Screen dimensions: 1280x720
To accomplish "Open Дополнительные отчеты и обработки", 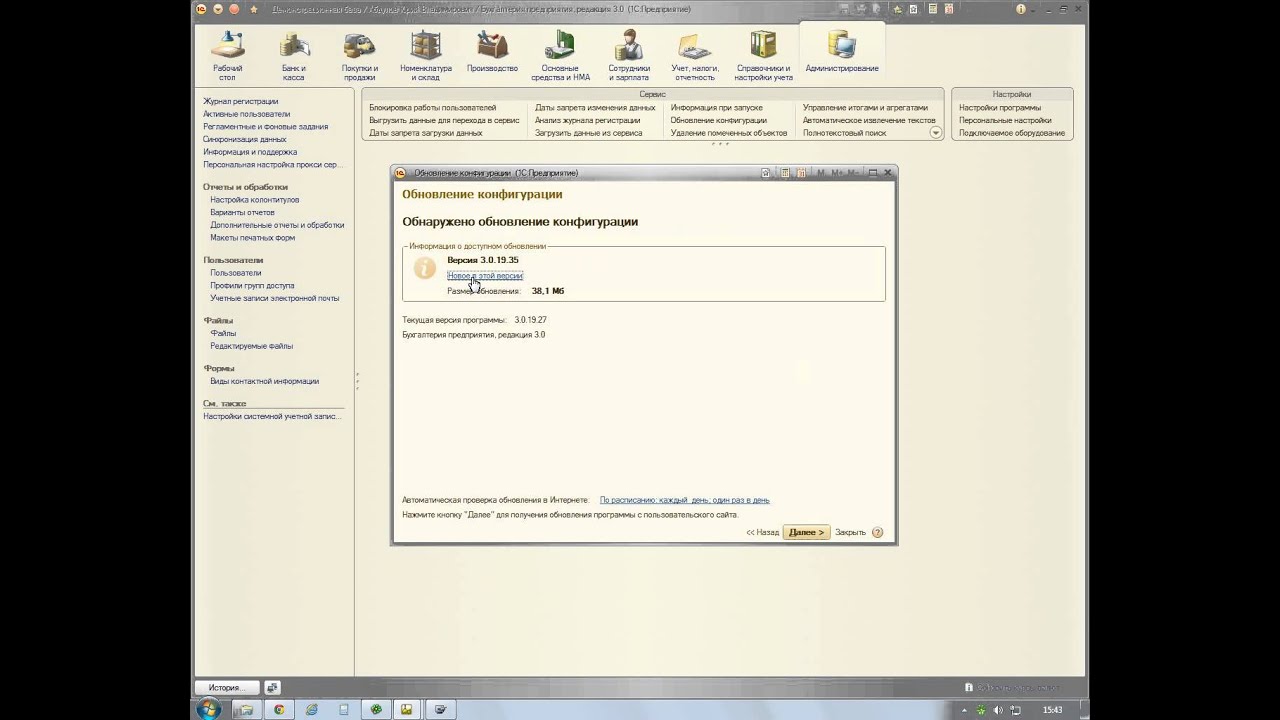I will tap(277, 225).
